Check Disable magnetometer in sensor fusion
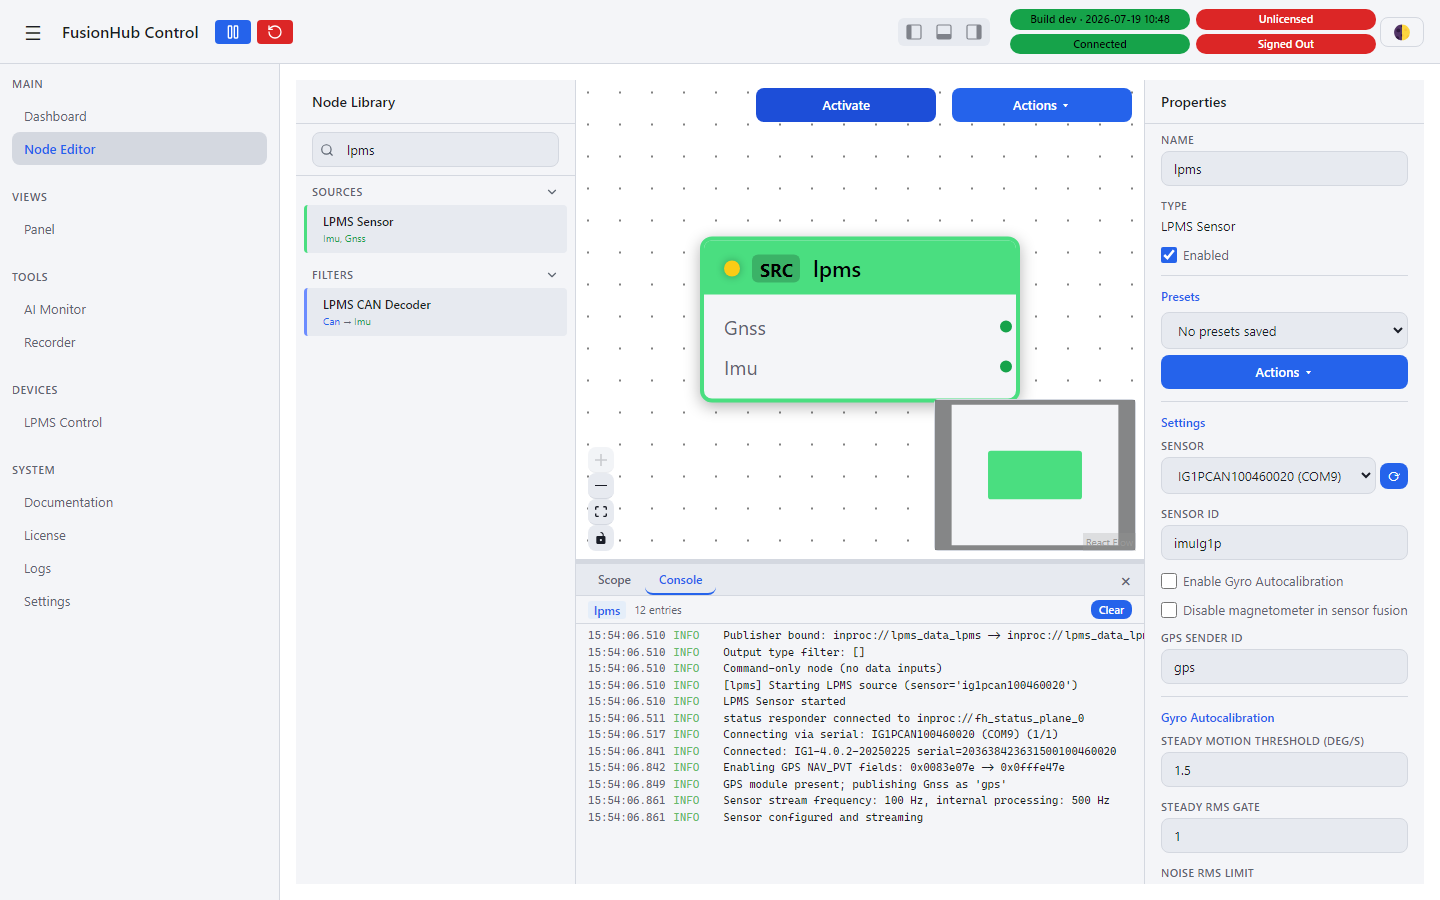The image size is (1440, 900). (x=1169, y=610)
